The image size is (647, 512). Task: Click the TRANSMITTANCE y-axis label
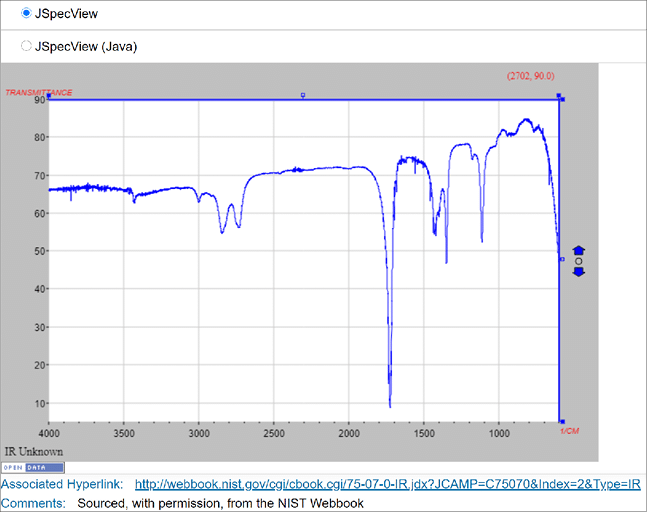(x=38, y=92)
